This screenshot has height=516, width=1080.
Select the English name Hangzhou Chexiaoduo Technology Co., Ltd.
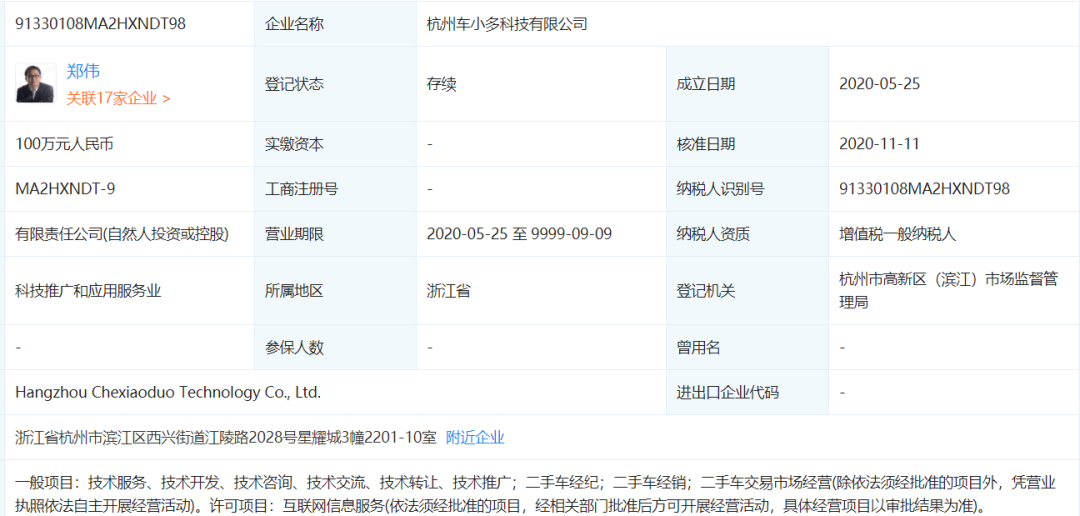pos(168,393)
